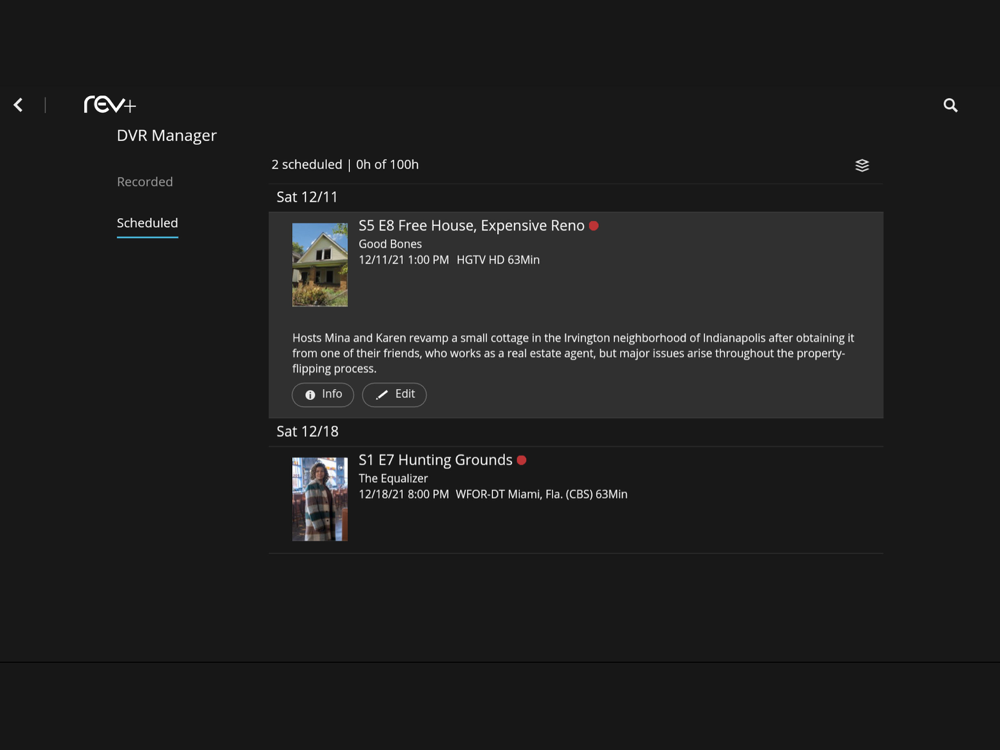Click The Equalizer series name
The image size is (1000, 750).
point(393,478)
